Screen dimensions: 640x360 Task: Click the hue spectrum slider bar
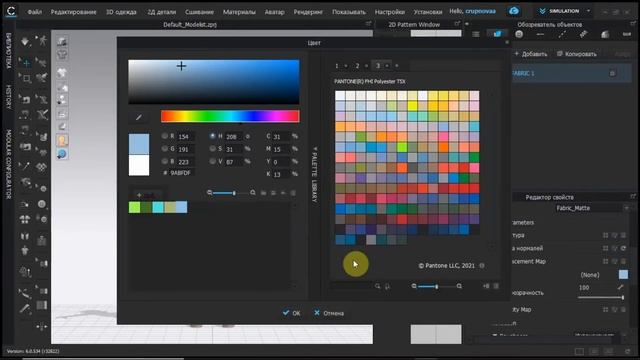(230, 116)
